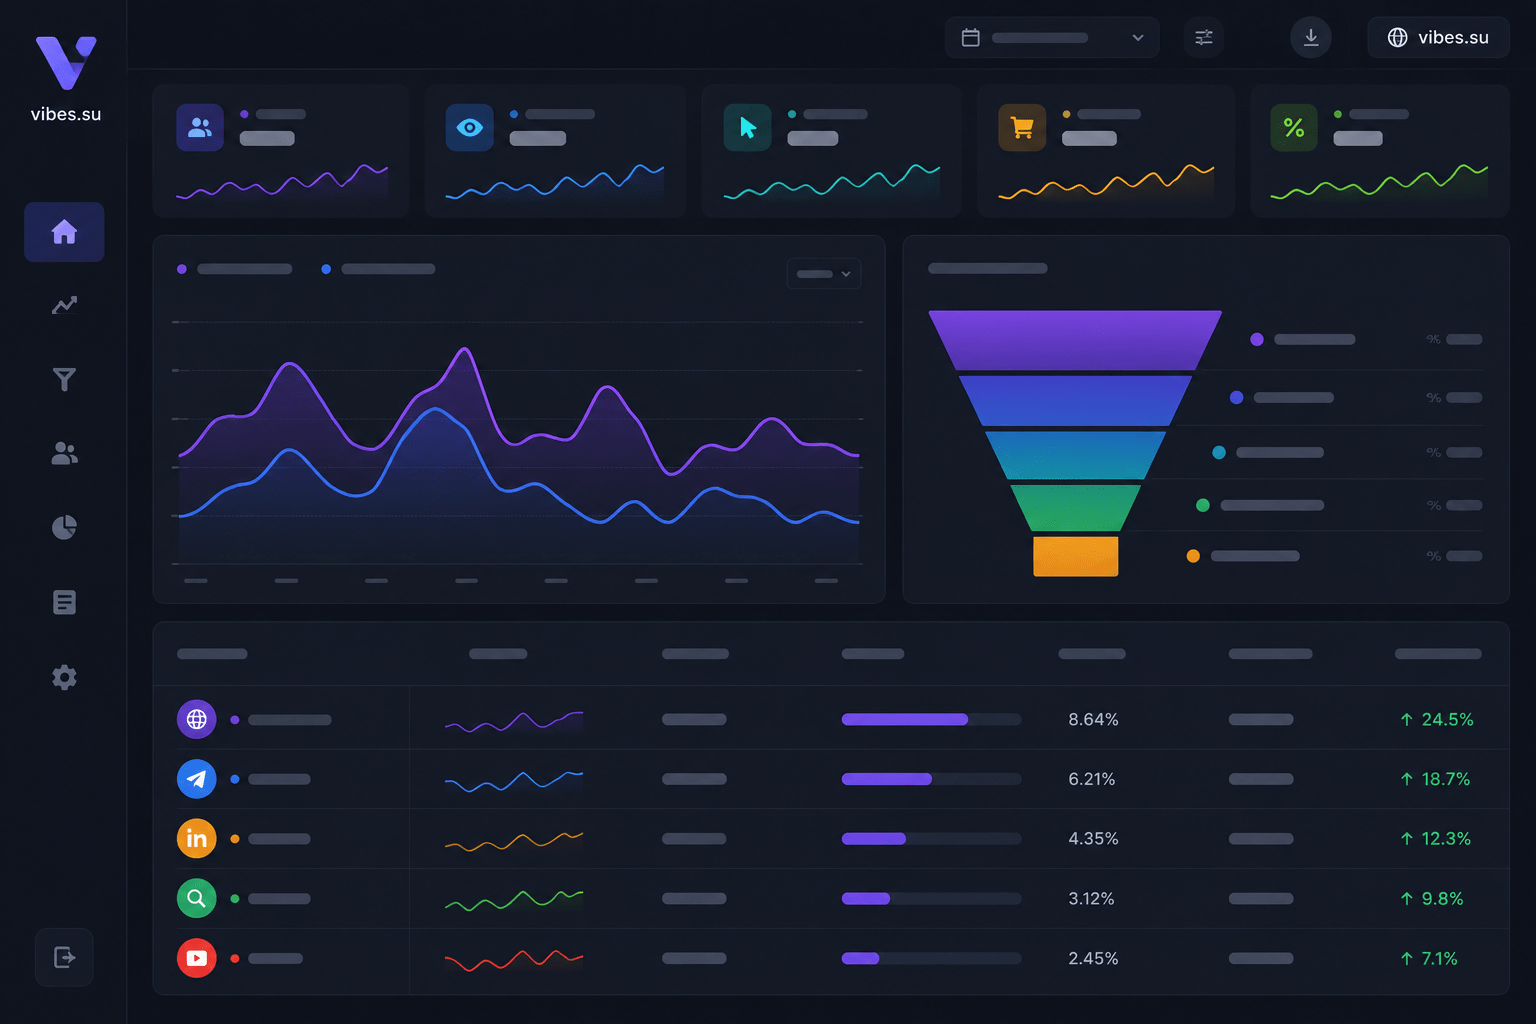
Task: Click the progress bar in 8.64% row
Action: 931,719
